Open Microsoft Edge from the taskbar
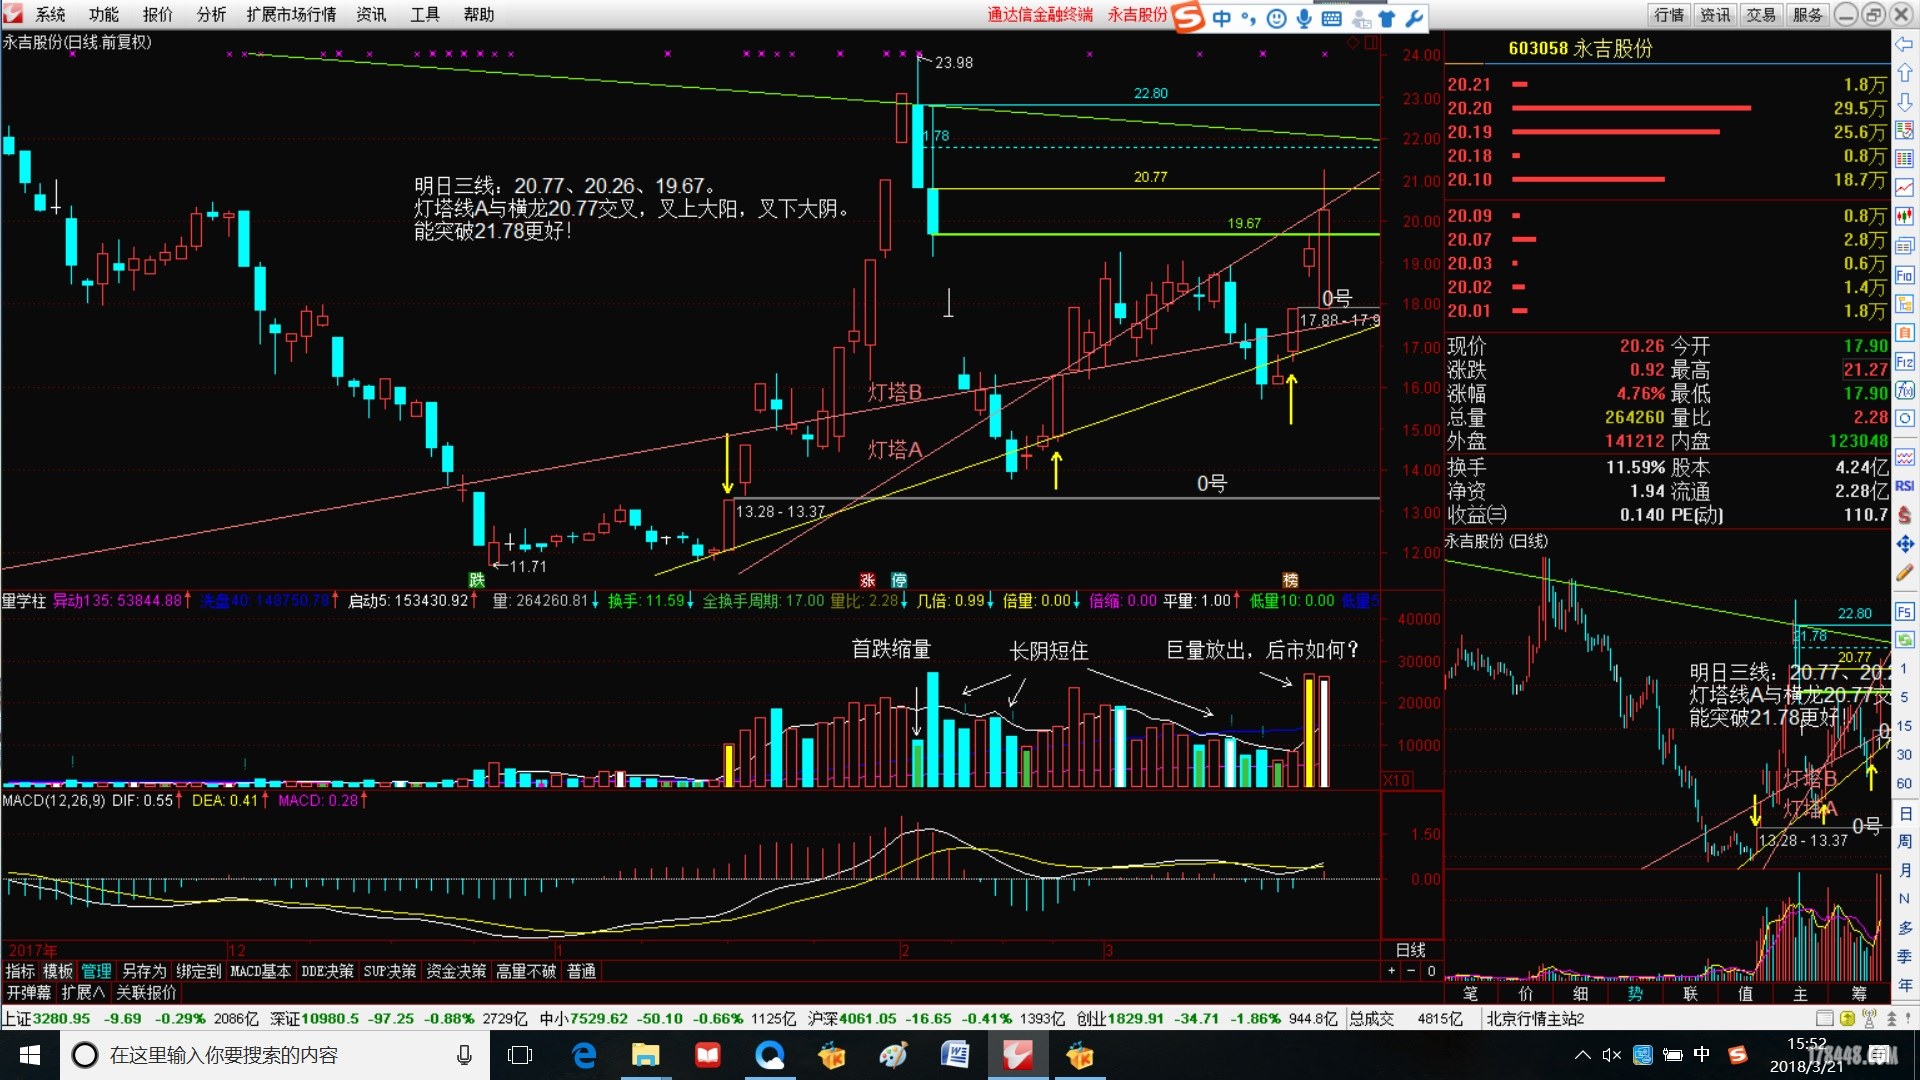The image size is (1920, 1080). pyautogui.click(x=583, y=1055)
